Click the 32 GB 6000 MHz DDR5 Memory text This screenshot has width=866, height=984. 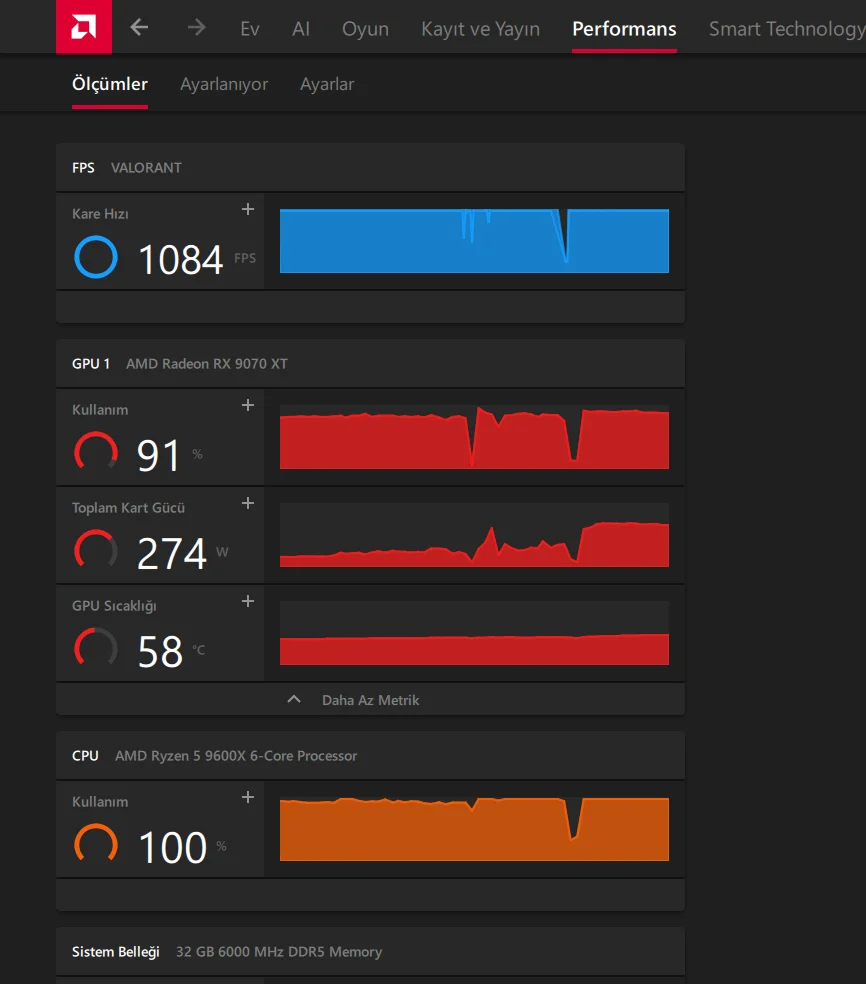tap(279, 952)
